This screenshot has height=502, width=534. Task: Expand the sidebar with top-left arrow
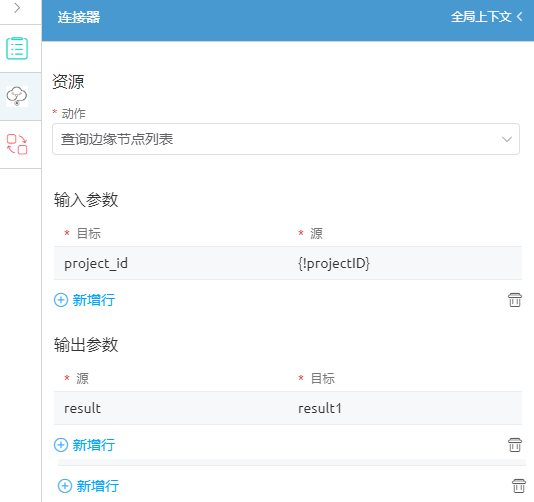pyautogui.click(x=17, y=8)
